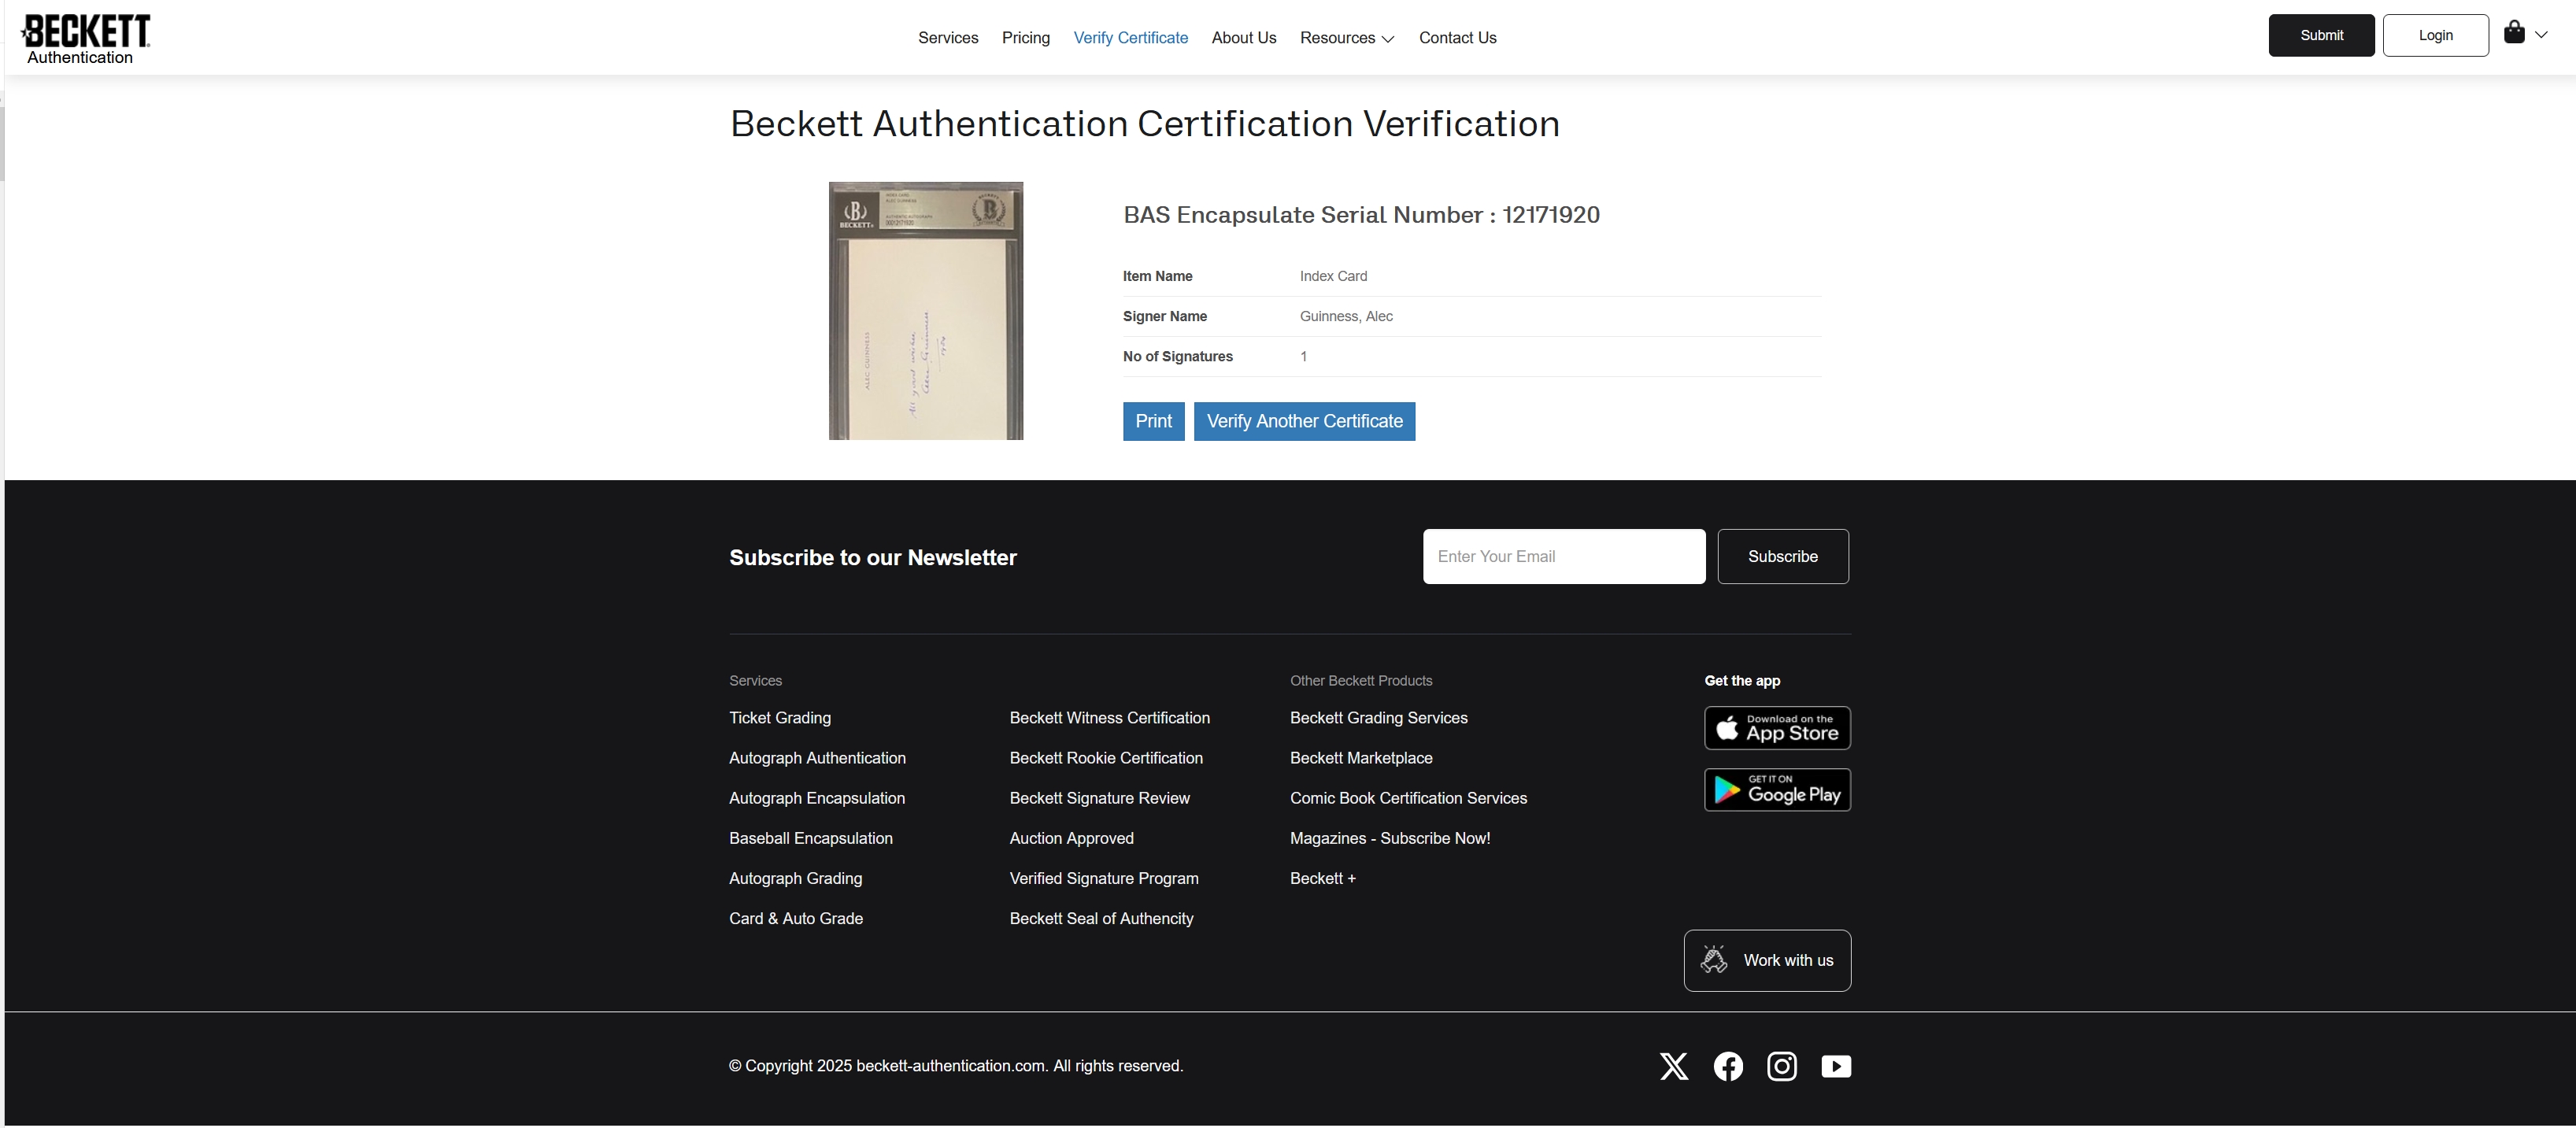
Task: Click the Work with us button
Action: click(x=1767, y=961)
